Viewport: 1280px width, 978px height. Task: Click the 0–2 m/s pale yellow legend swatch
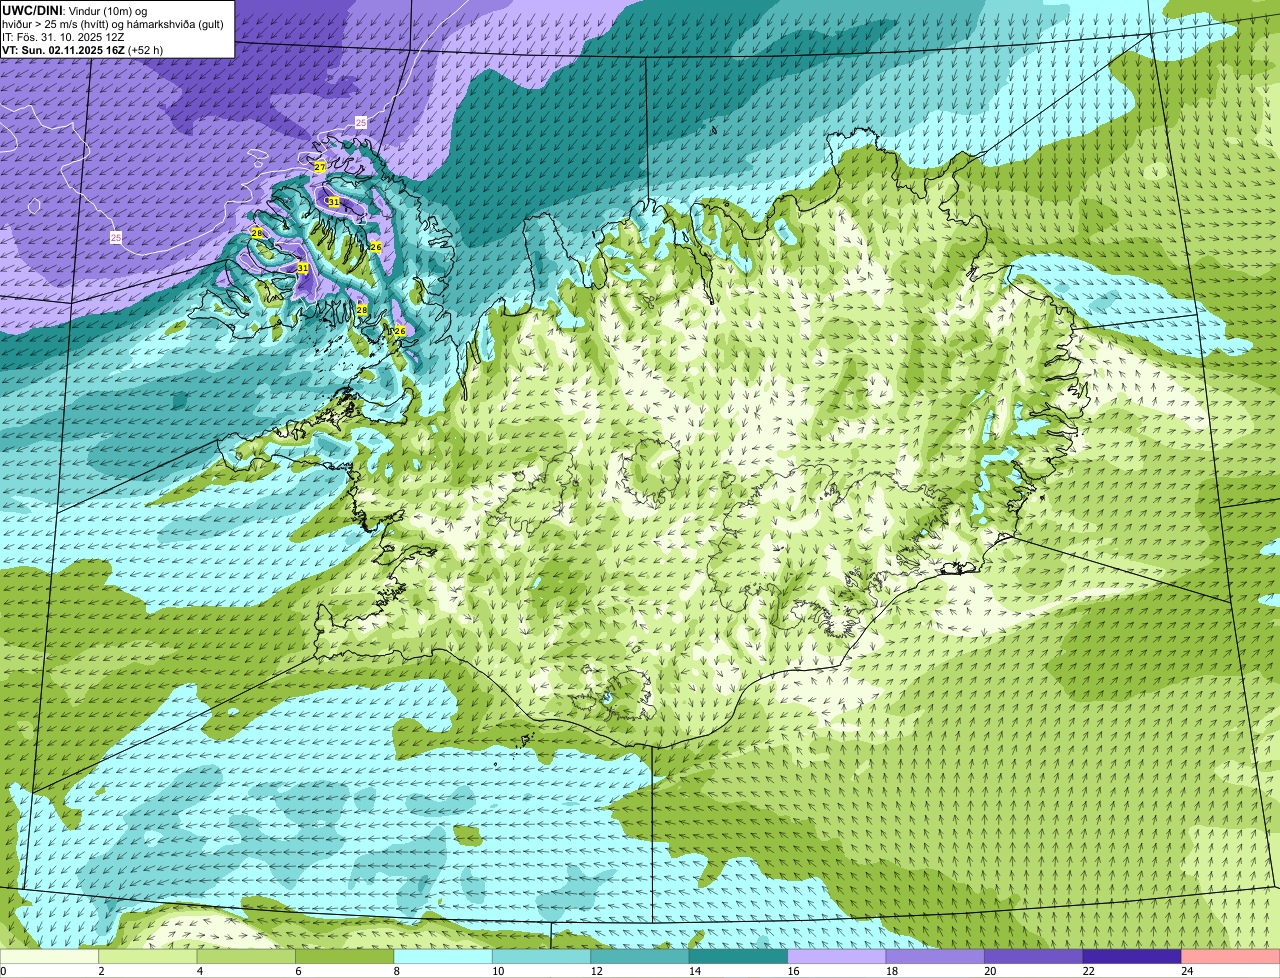click(x=50, y=956)
